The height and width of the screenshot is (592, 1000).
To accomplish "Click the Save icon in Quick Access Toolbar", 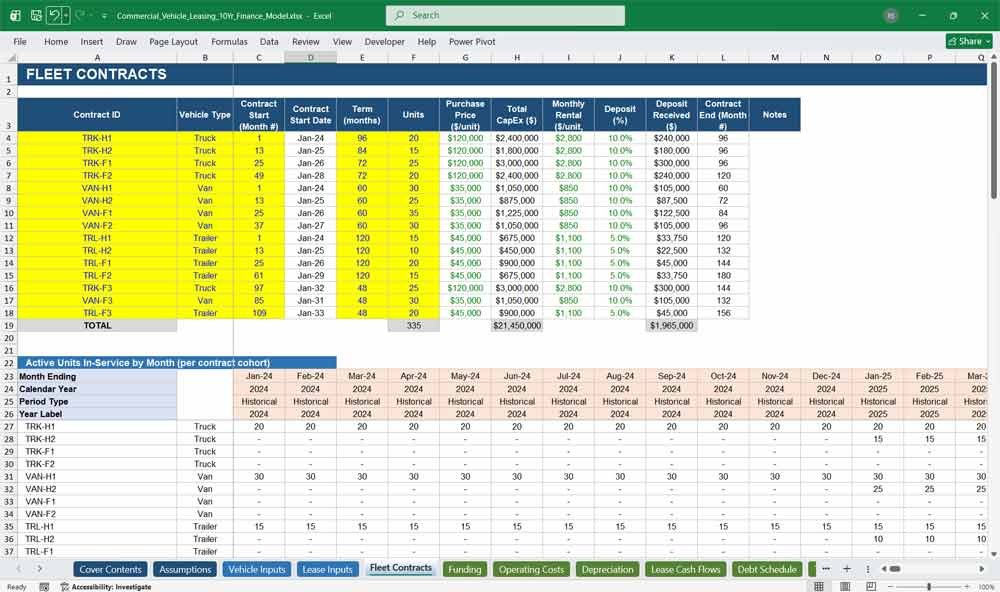I will click(x=36, y=15).
